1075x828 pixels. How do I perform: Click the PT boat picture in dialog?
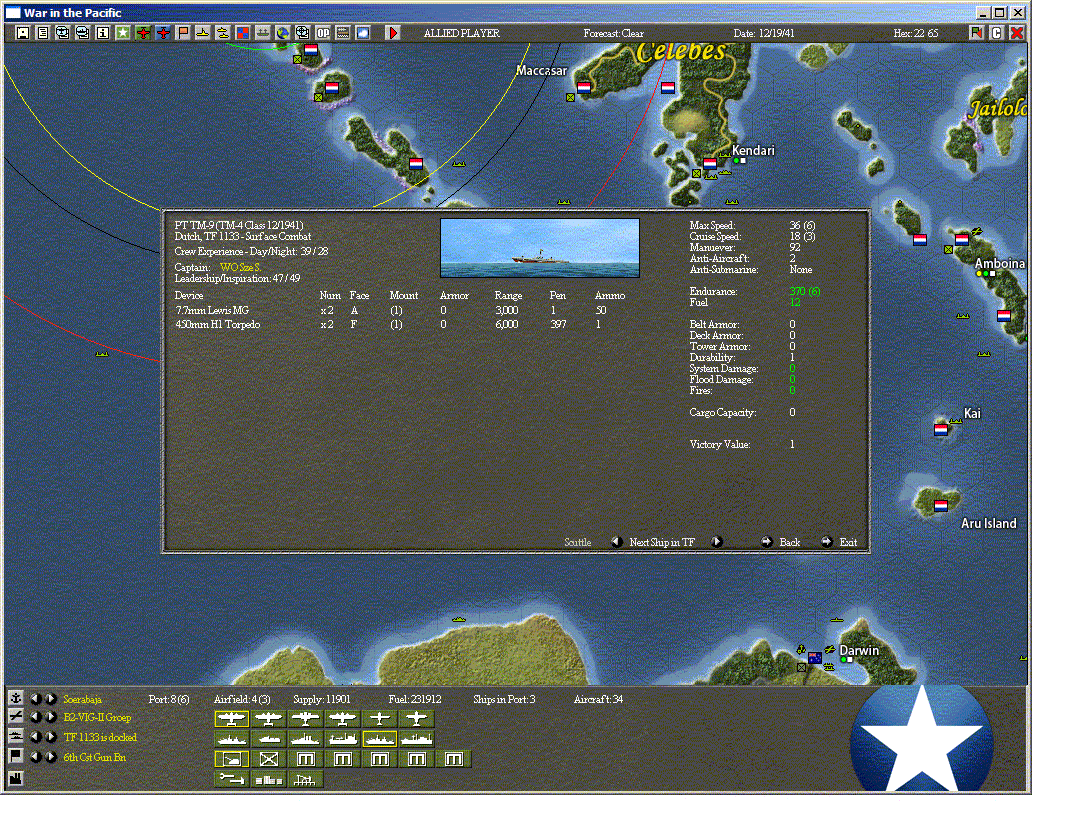(540, 248)
